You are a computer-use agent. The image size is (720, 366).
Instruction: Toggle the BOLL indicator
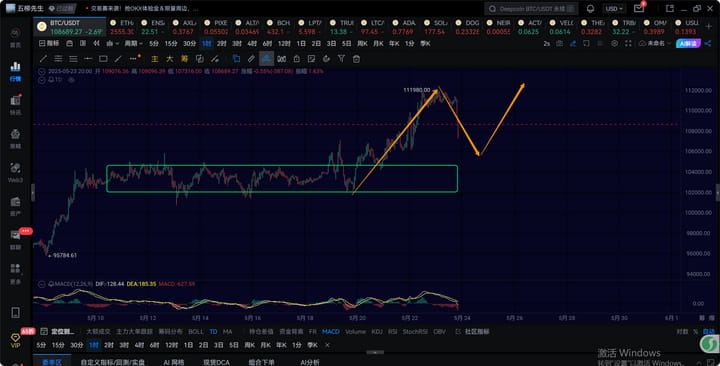point(196,332)
